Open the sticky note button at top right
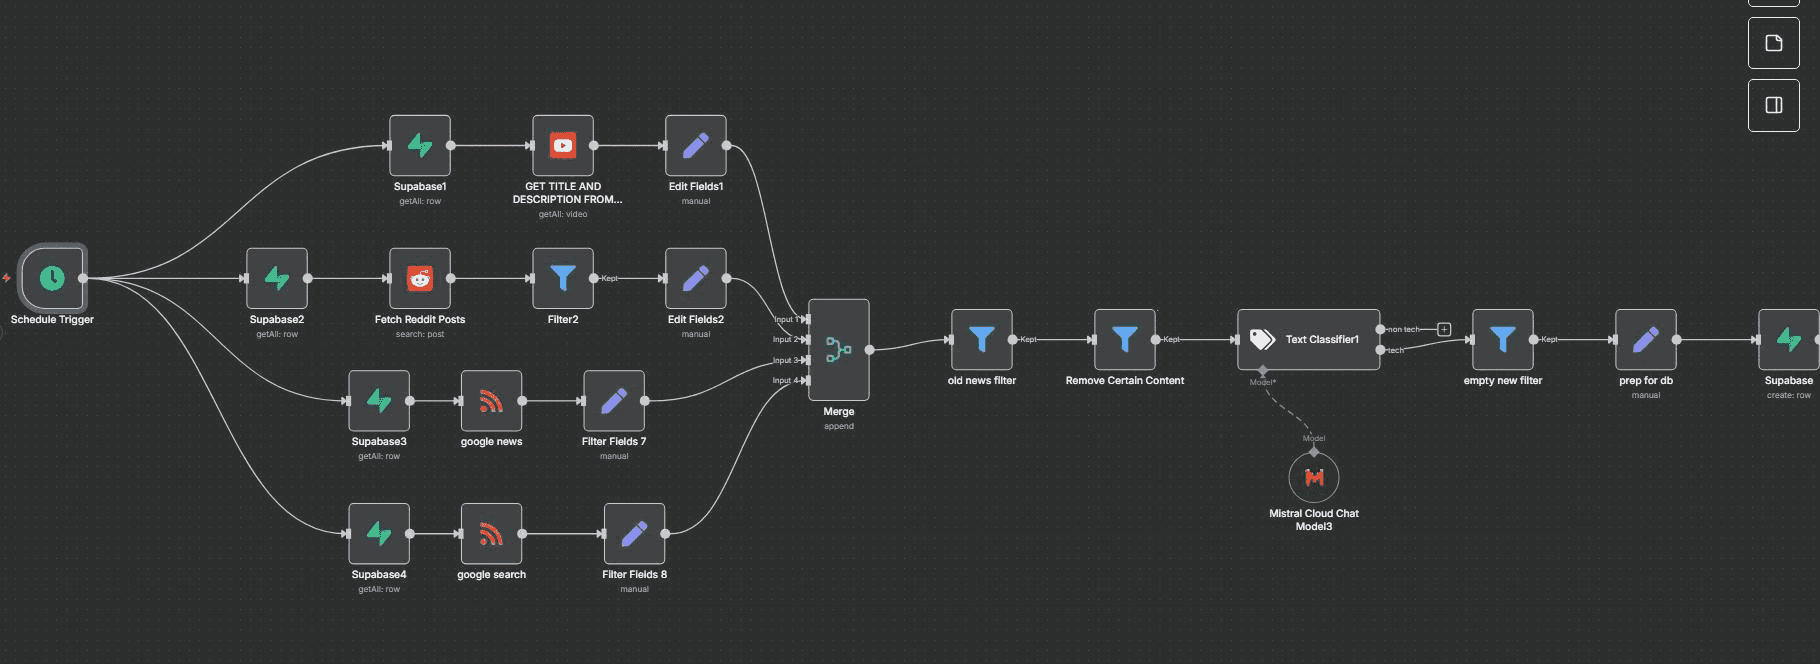Viewport: 1820px width, 664px height. tap(1773, 43)
